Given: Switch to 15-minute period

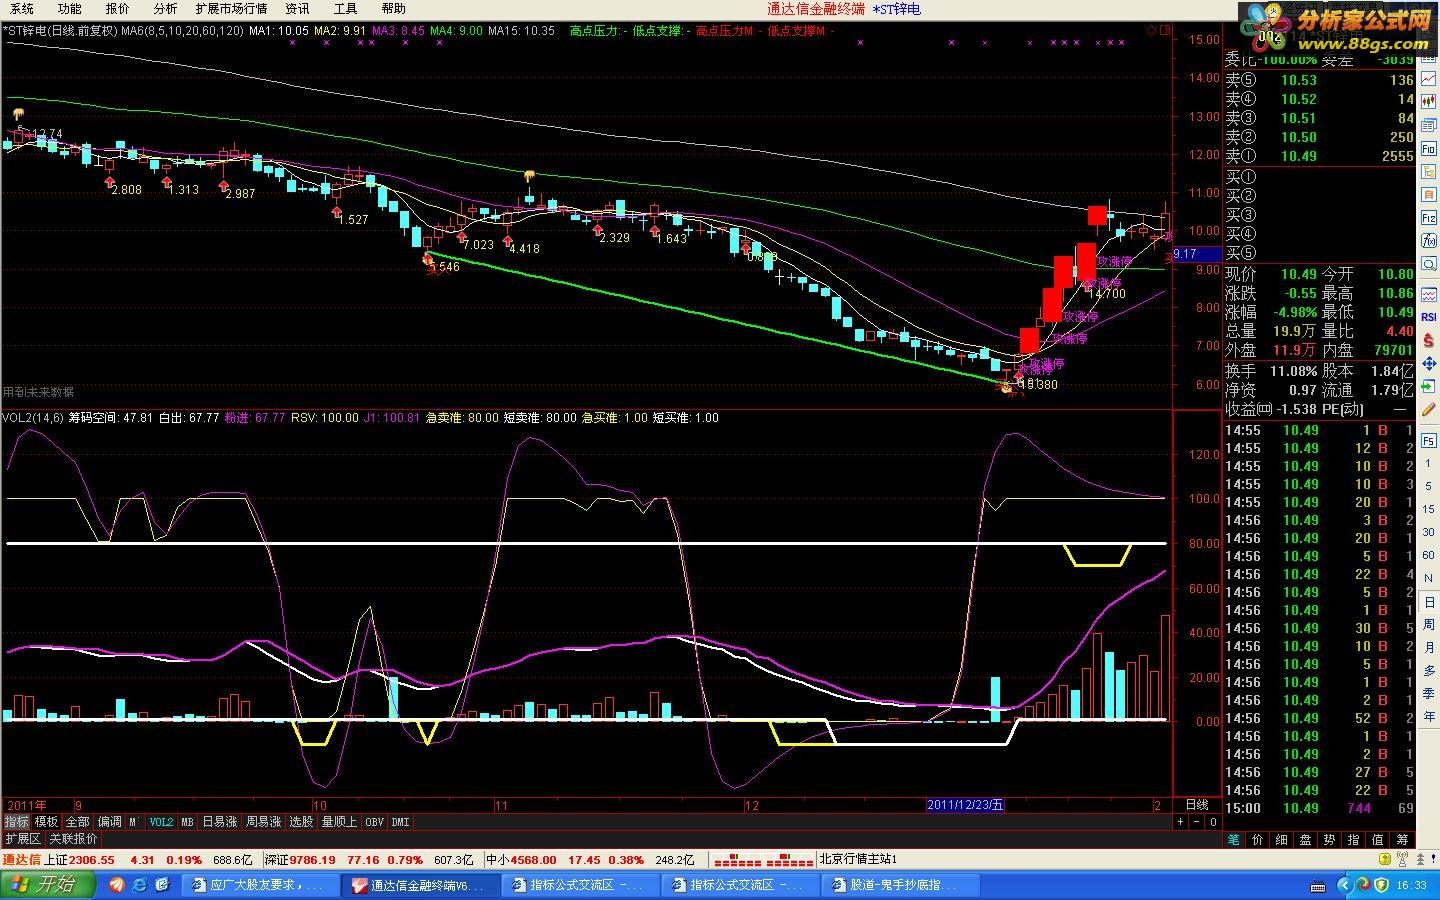Looking at the screenshot, I should pyautogui.click(x=1429, y=509).
